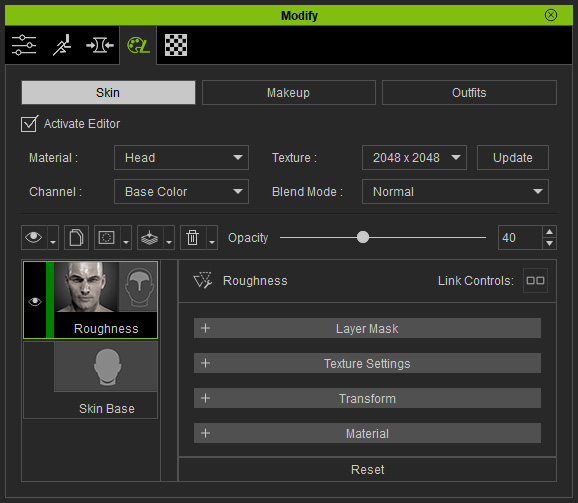
Task: Switch to the Makeup section
Action: (x=289, y=92)
